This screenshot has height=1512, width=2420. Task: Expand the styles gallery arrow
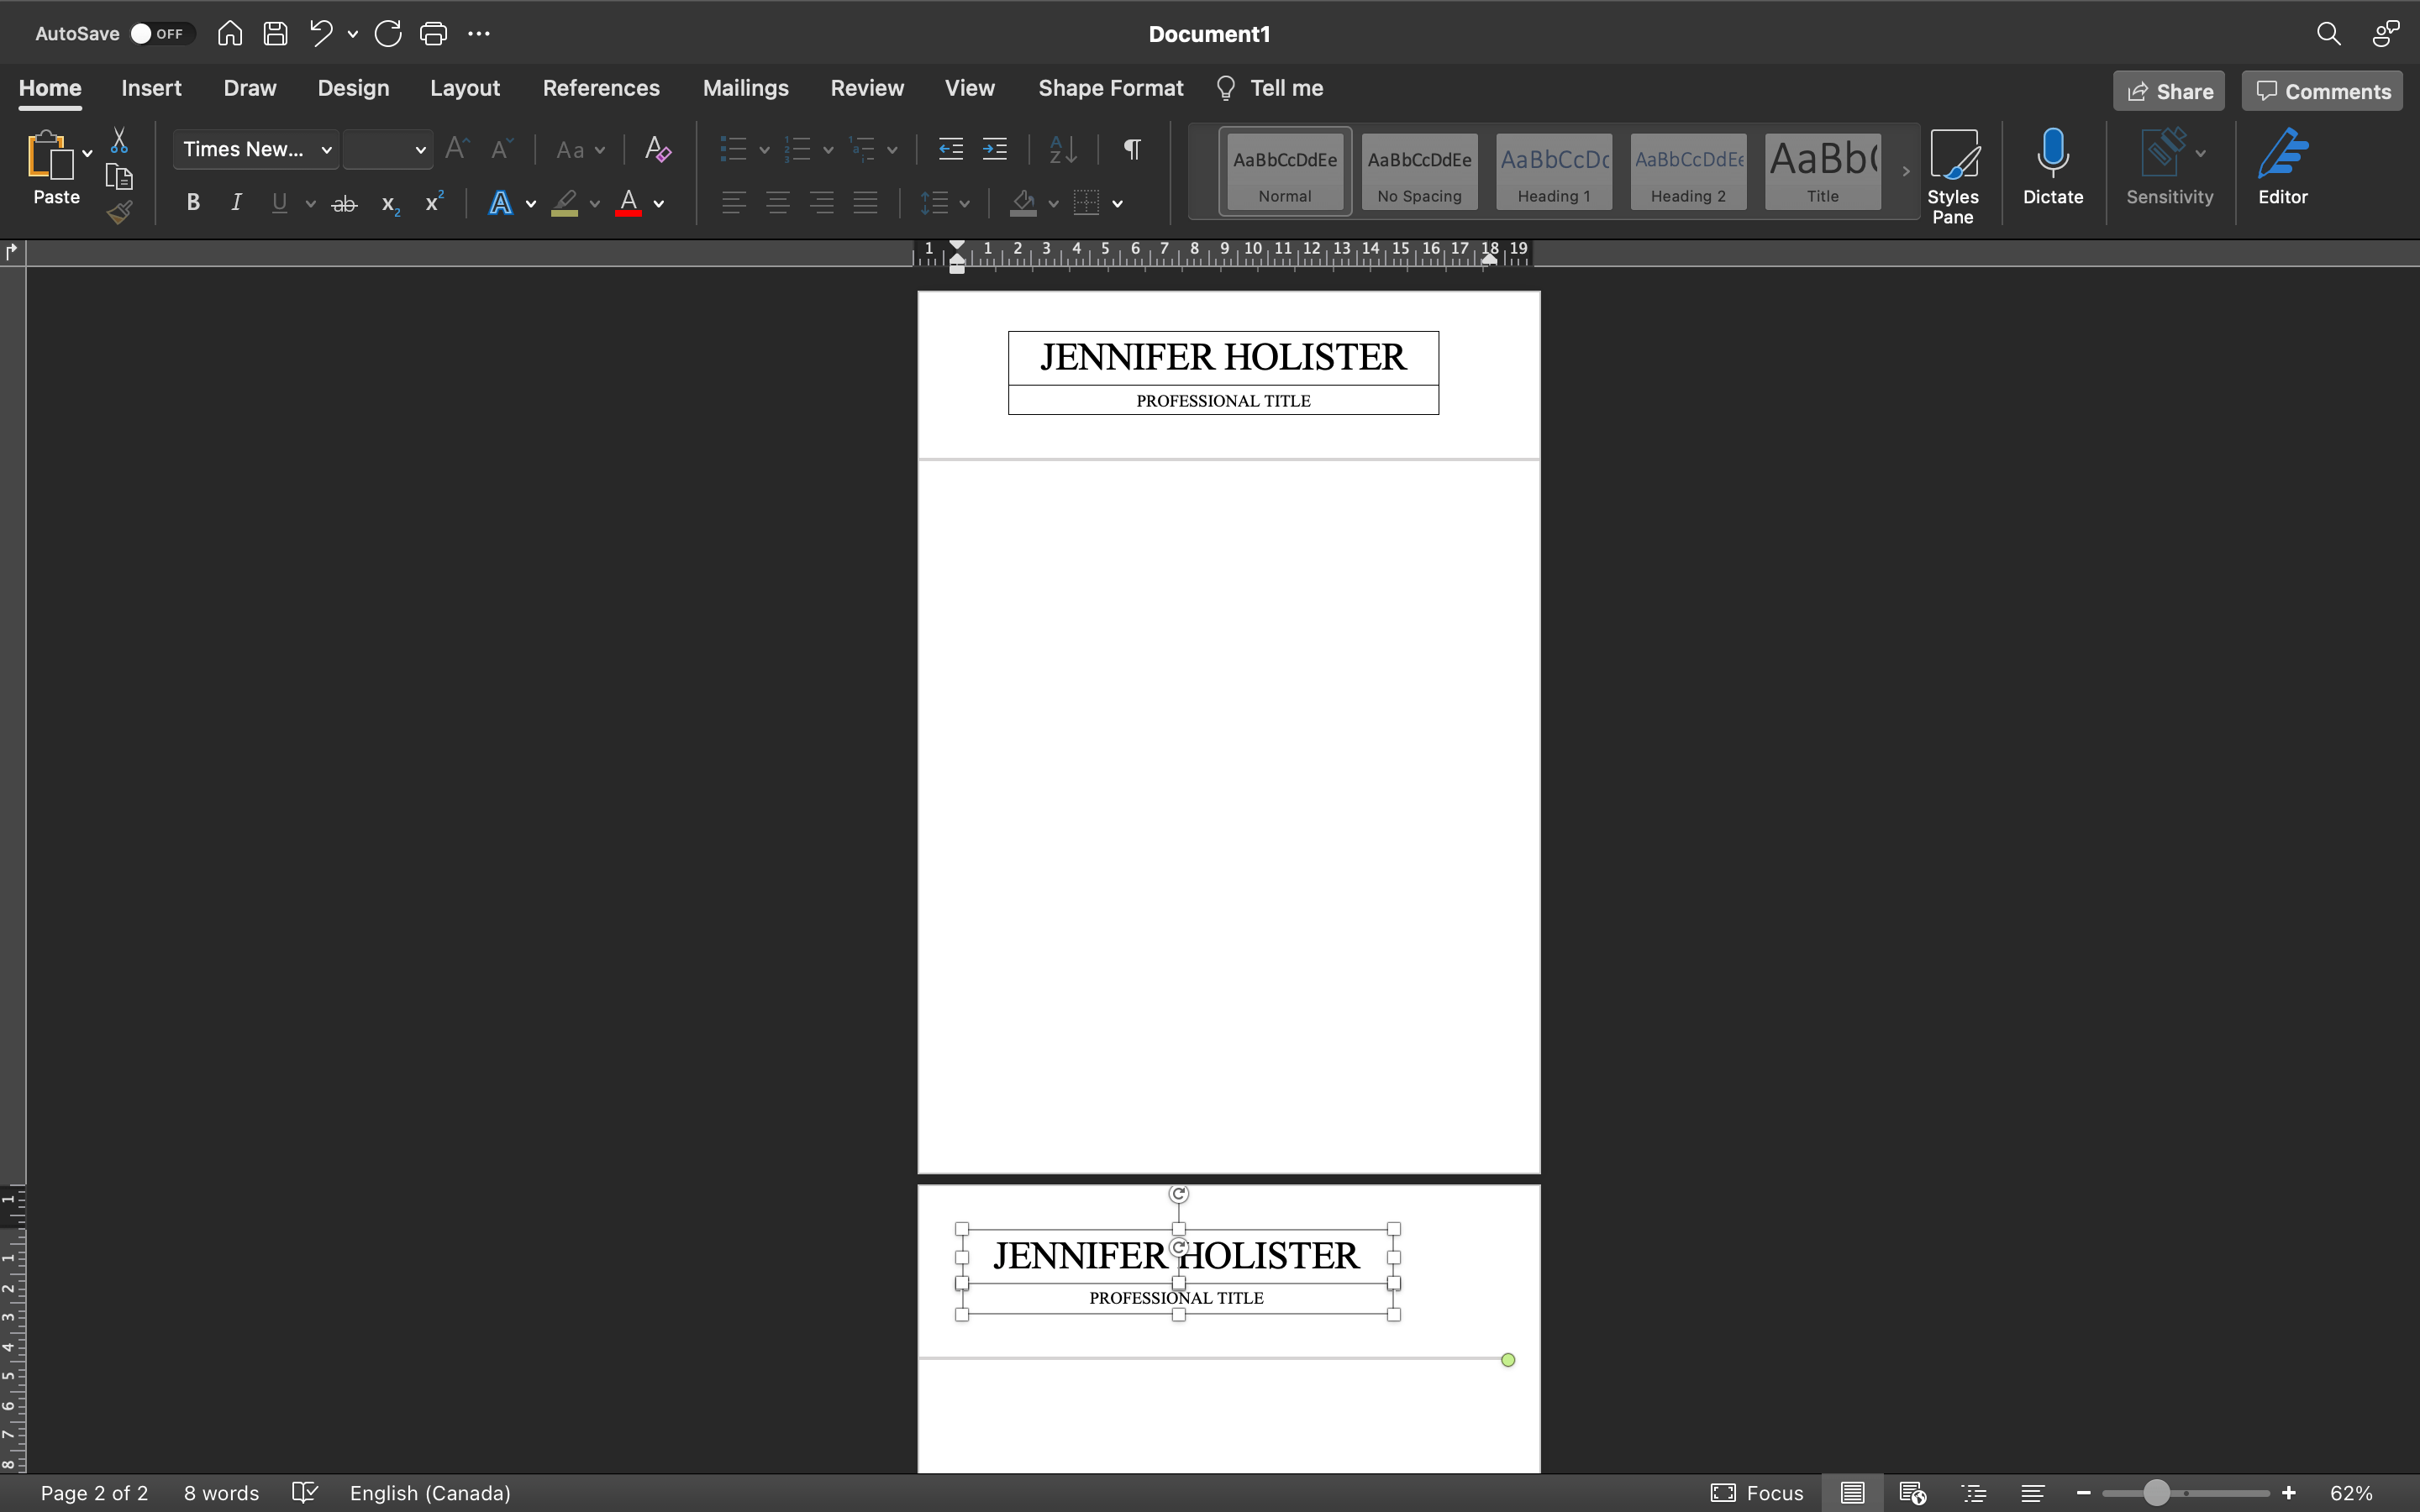click(1905, 171)
